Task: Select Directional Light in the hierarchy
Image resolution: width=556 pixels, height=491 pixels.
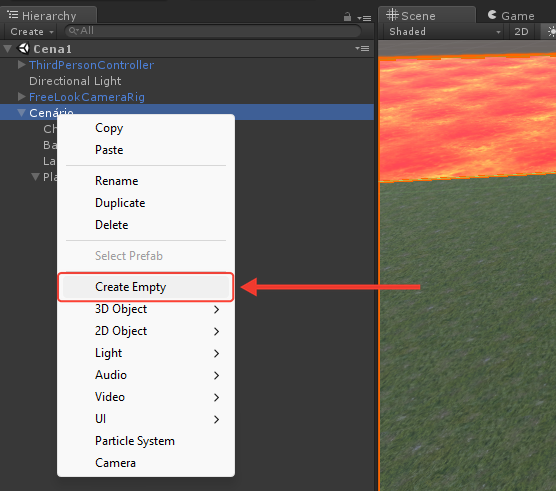Action: 75,81
